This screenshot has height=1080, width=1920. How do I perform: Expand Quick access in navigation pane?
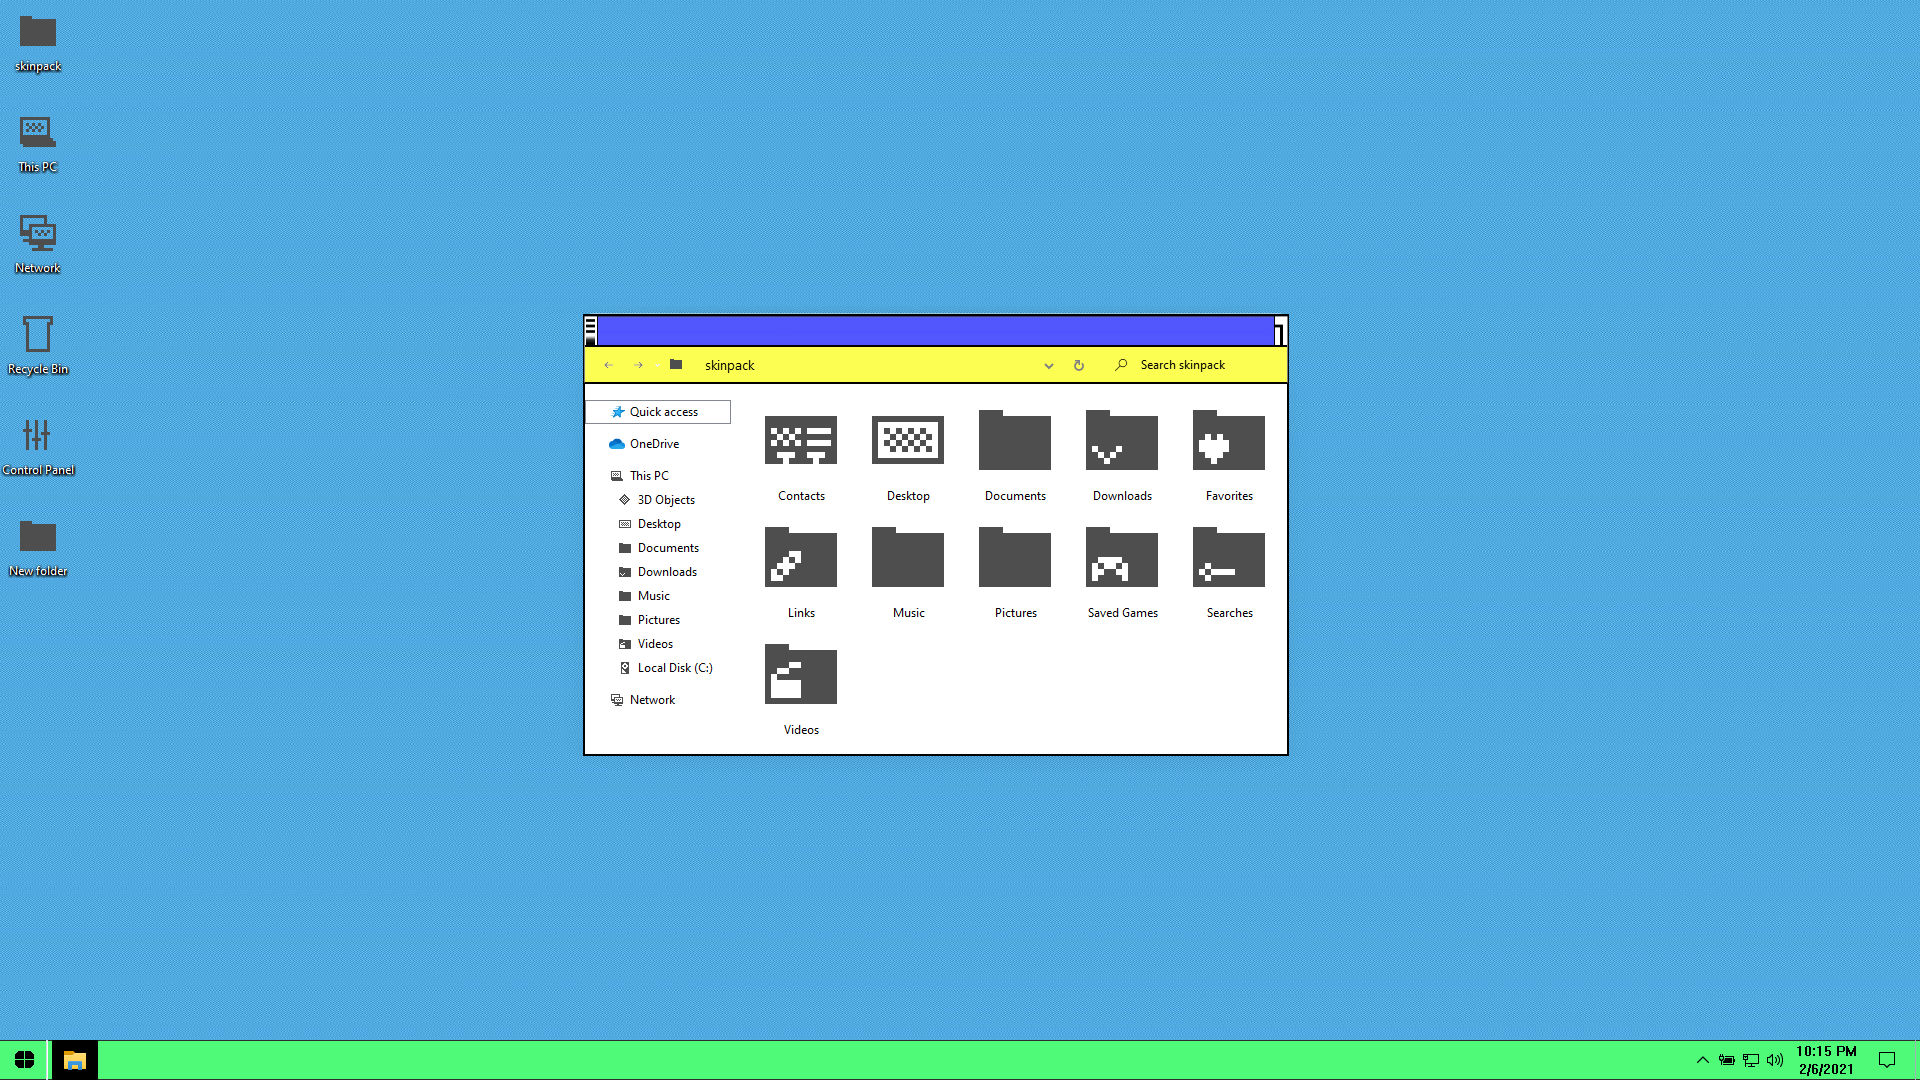click(x=663, y=412)
